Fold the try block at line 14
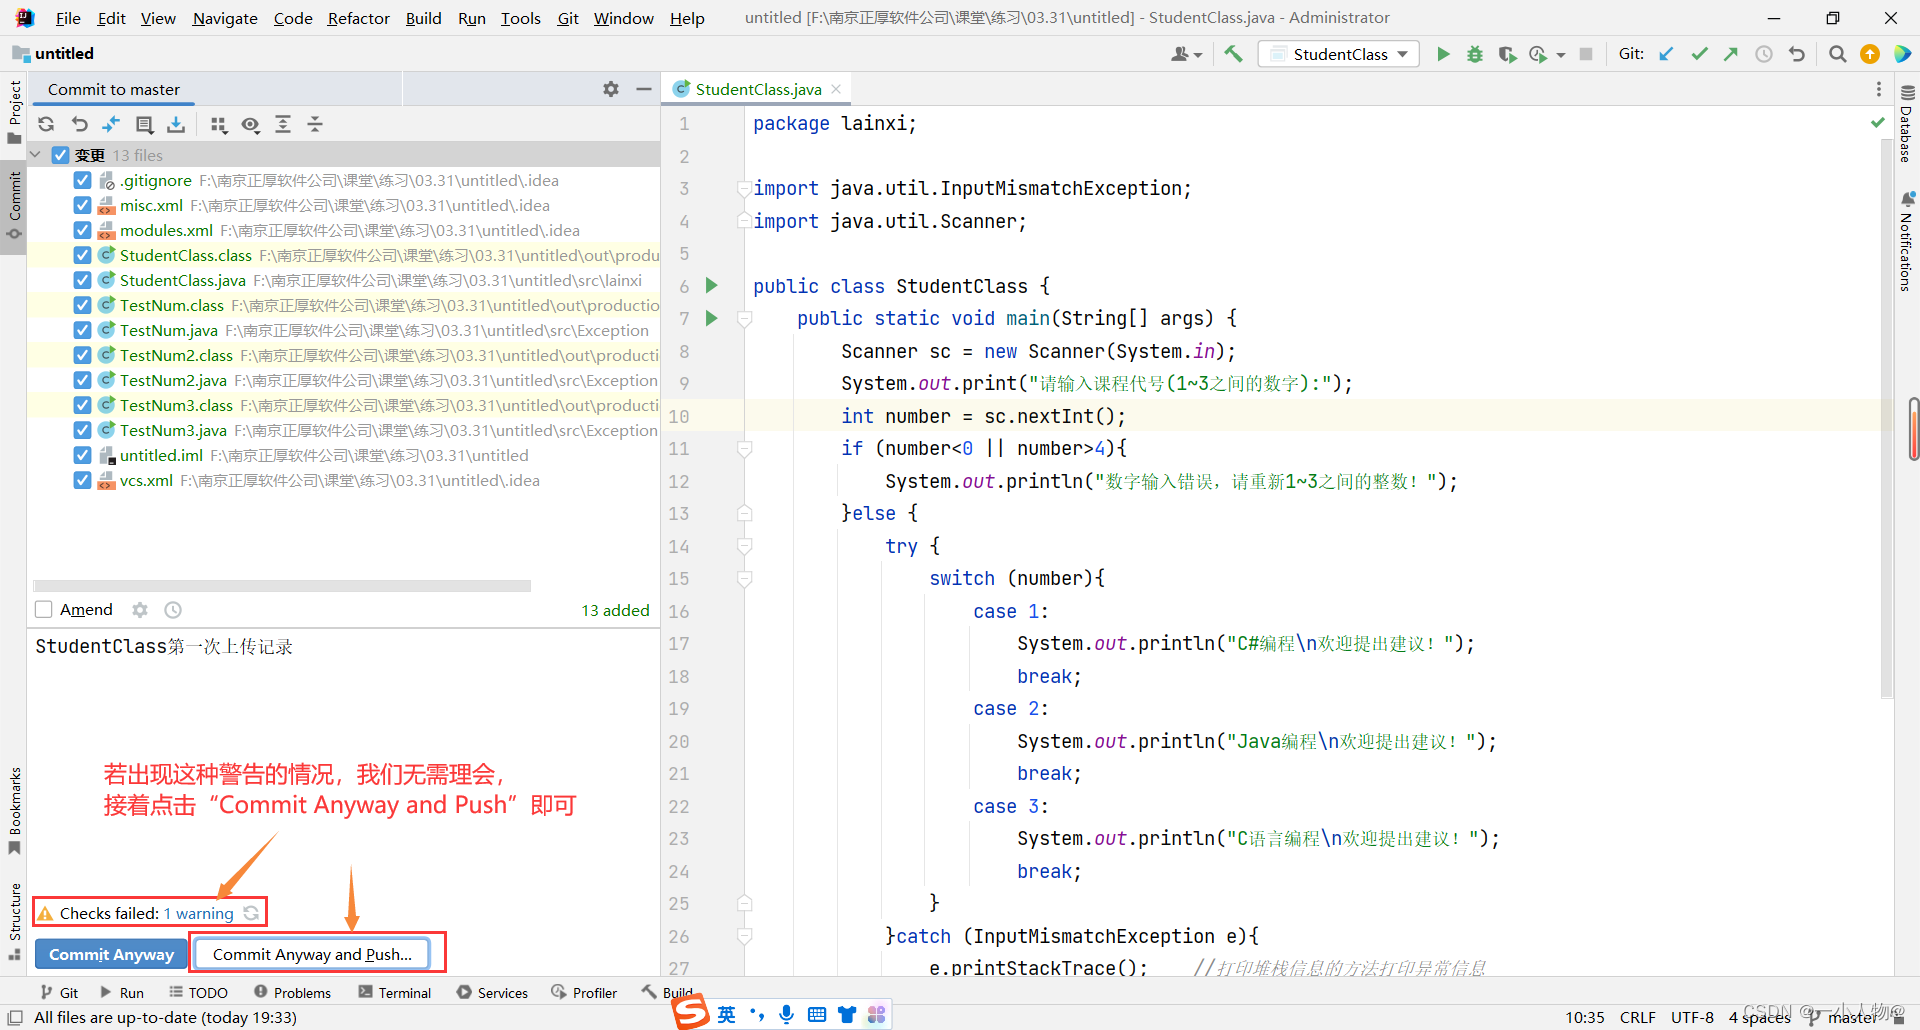Screen dimensions: 1920x1030 pos(745,546)
